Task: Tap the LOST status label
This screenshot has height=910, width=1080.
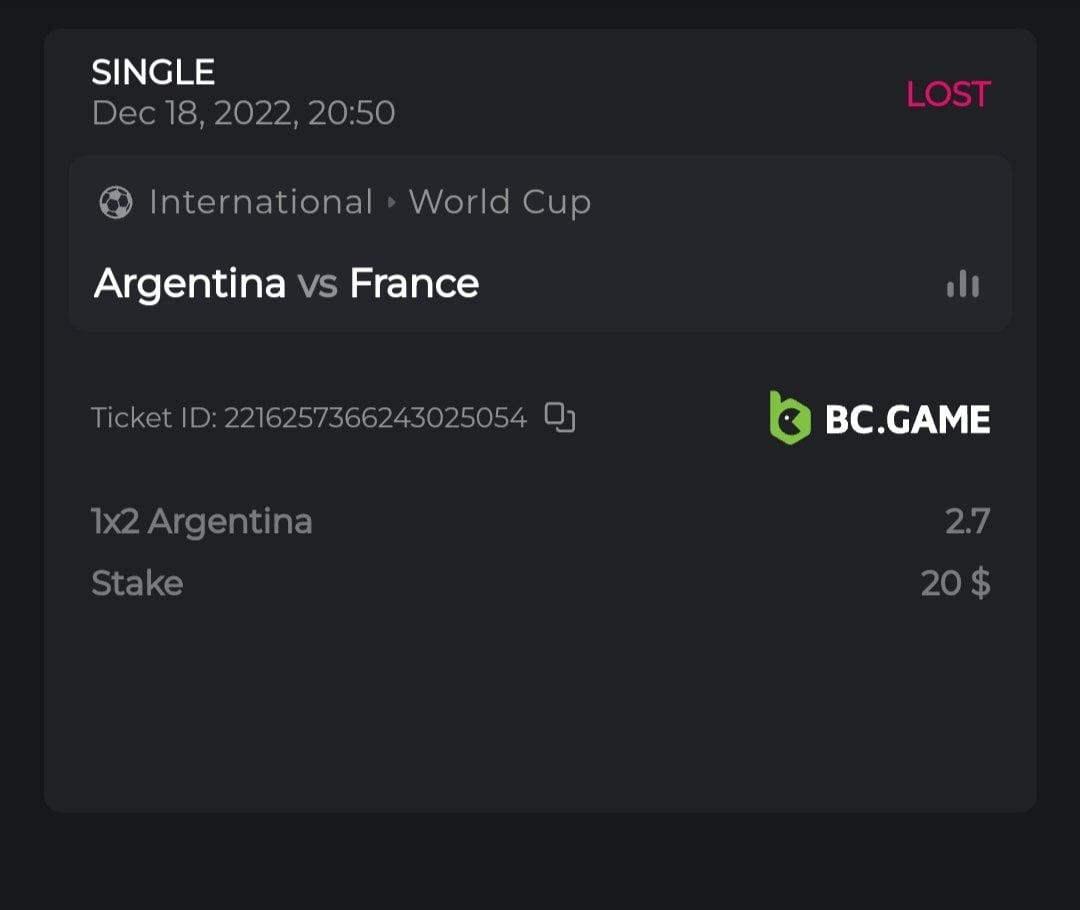Action: point(947,94)
